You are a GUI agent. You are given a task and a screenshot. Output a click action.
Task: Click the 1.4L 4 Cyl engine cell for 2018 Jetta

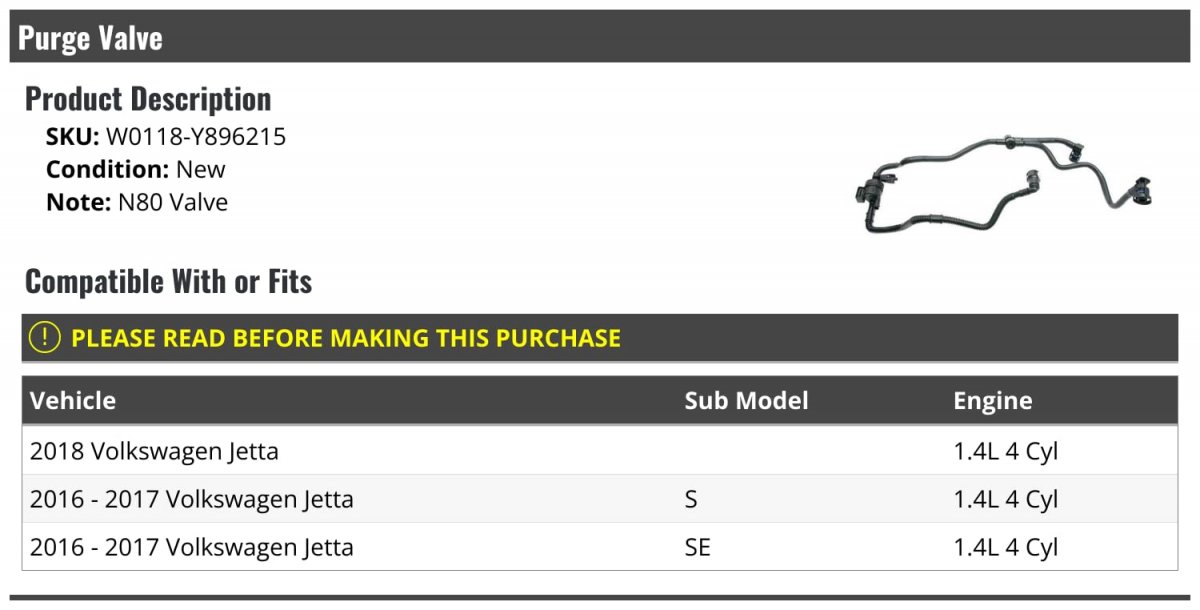pyautogui.click(x=1005, y=452)
